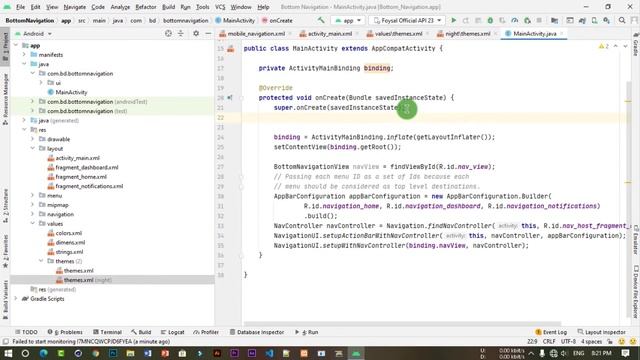Open the Layout Inspector

[601, 332]
